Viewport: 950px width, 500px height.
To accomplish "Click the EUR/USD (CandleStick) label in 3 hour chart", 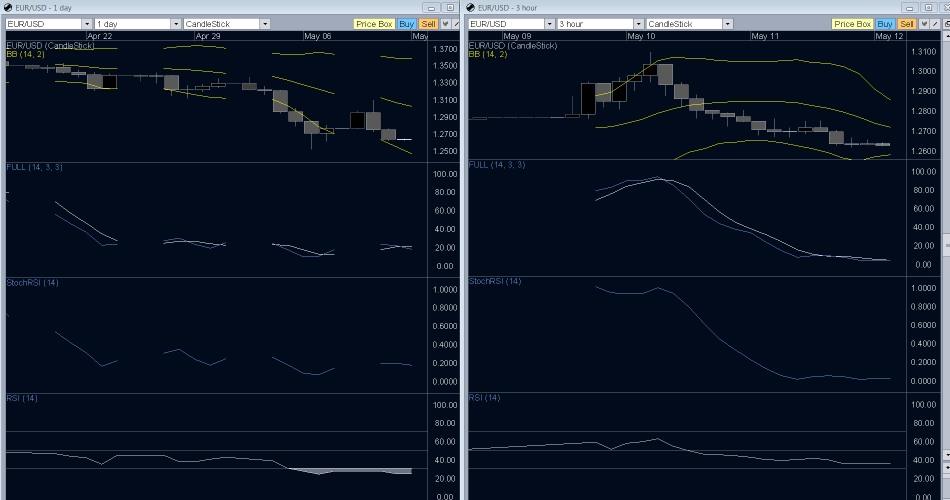I will point(513,45).
